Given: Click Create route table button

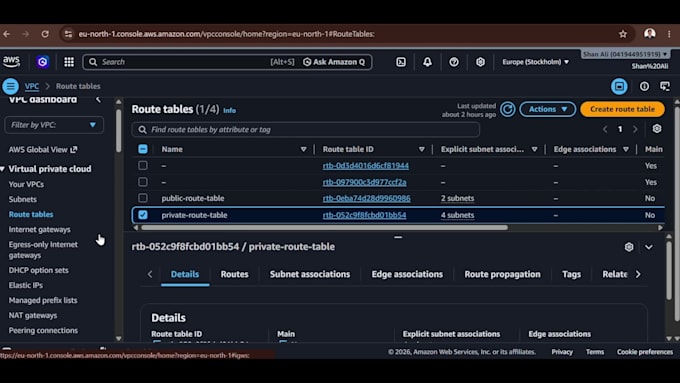Looking at the screenshot, I should coord(622,109).
